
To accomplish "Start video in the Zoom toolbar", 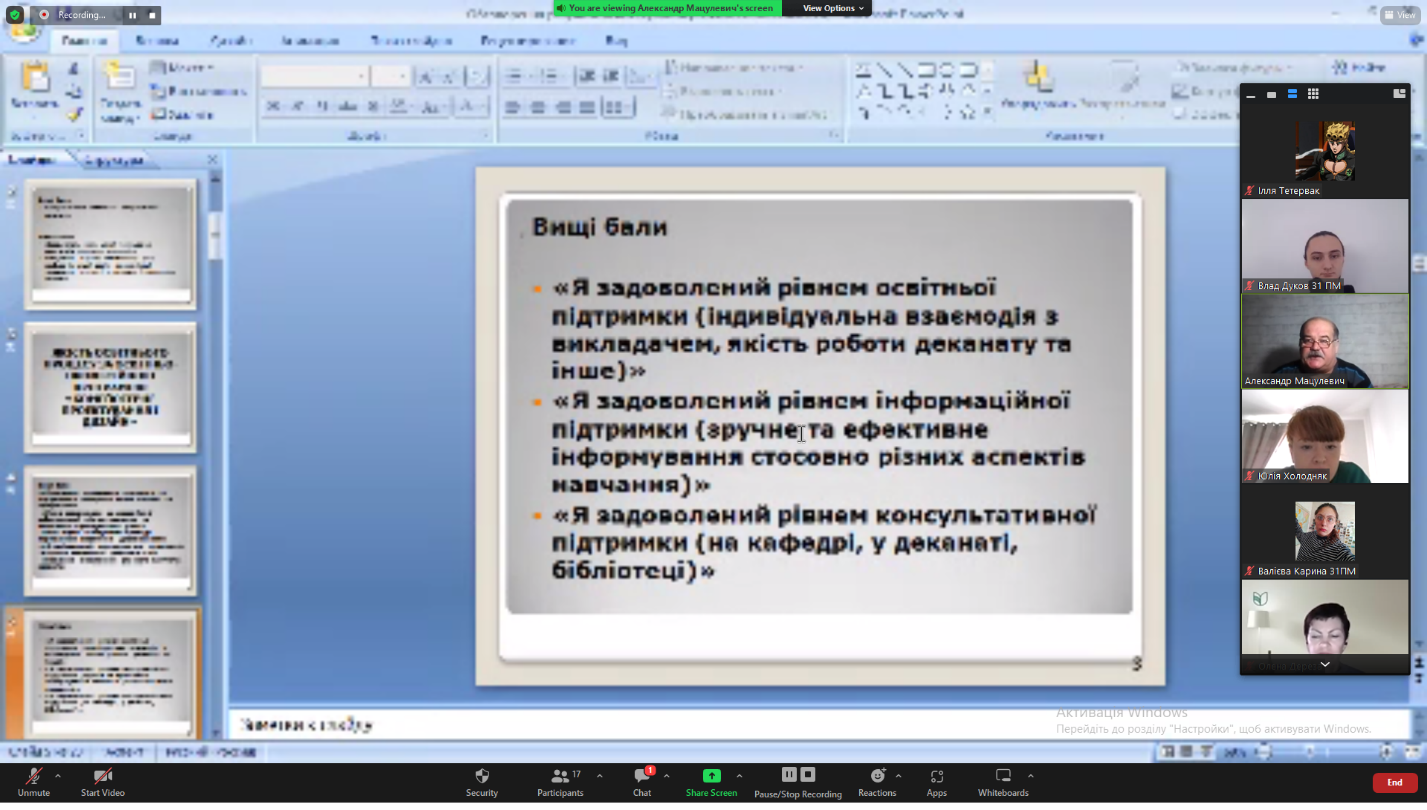I will tap(103, 782).
